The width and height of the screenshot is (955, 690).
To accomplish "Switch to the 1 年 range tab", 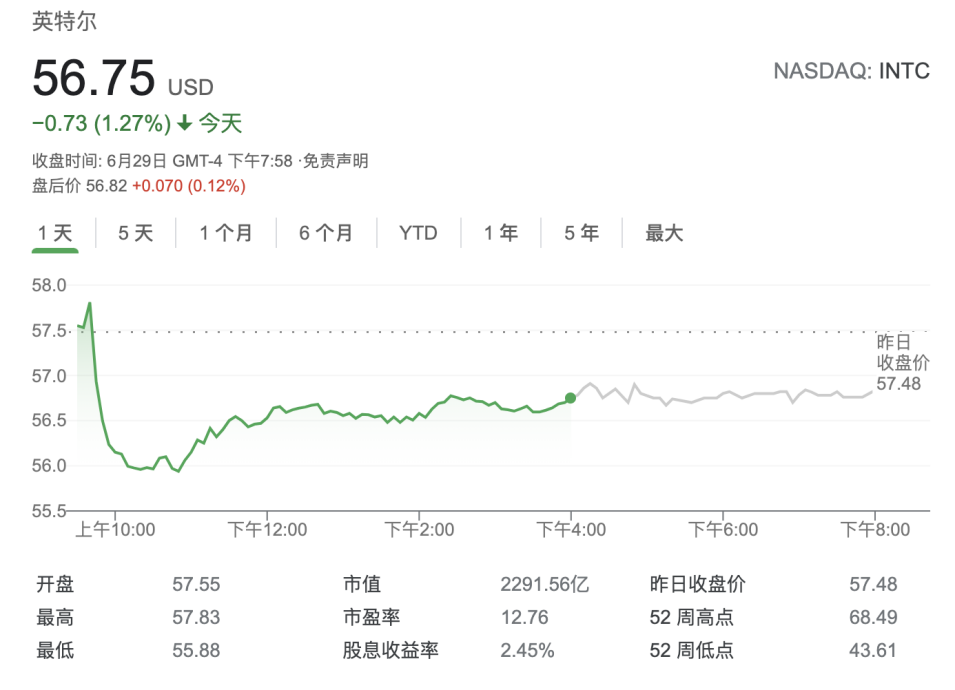I will (x=501, y=233).
